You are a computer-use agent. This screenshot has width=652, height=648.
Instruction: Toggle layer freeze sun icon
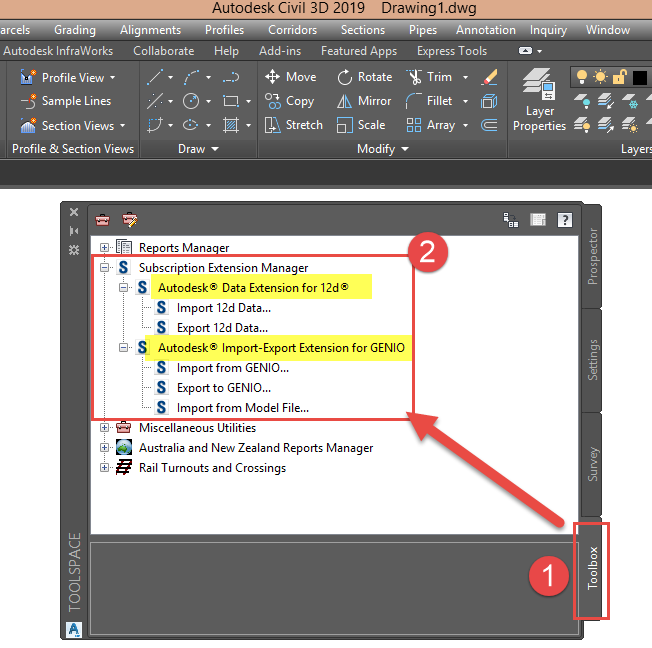[600, 77]
